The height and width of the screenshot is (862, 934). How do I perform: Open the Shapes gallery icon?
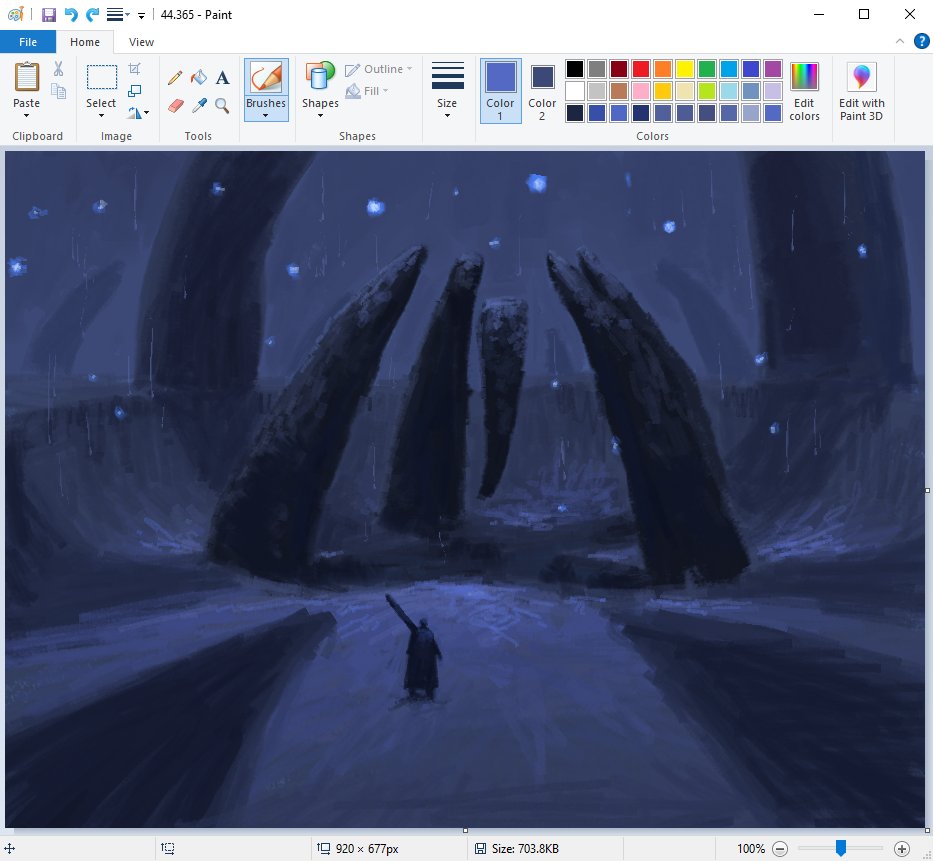(320, 77)
